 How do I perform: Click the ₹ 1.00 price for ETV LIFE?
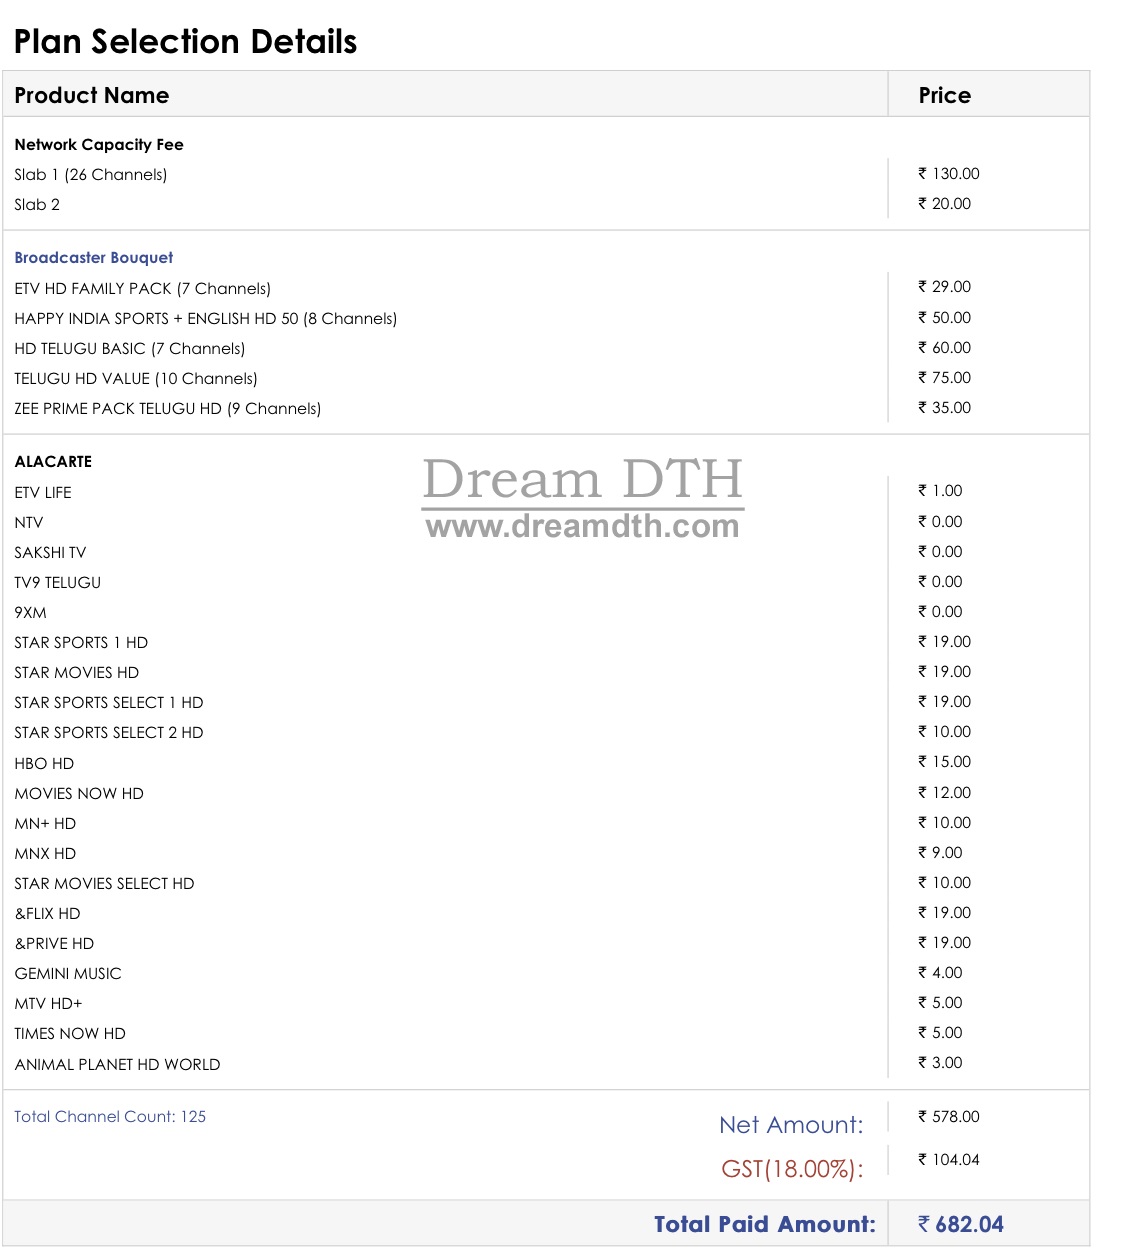click(x=941, y=490)
